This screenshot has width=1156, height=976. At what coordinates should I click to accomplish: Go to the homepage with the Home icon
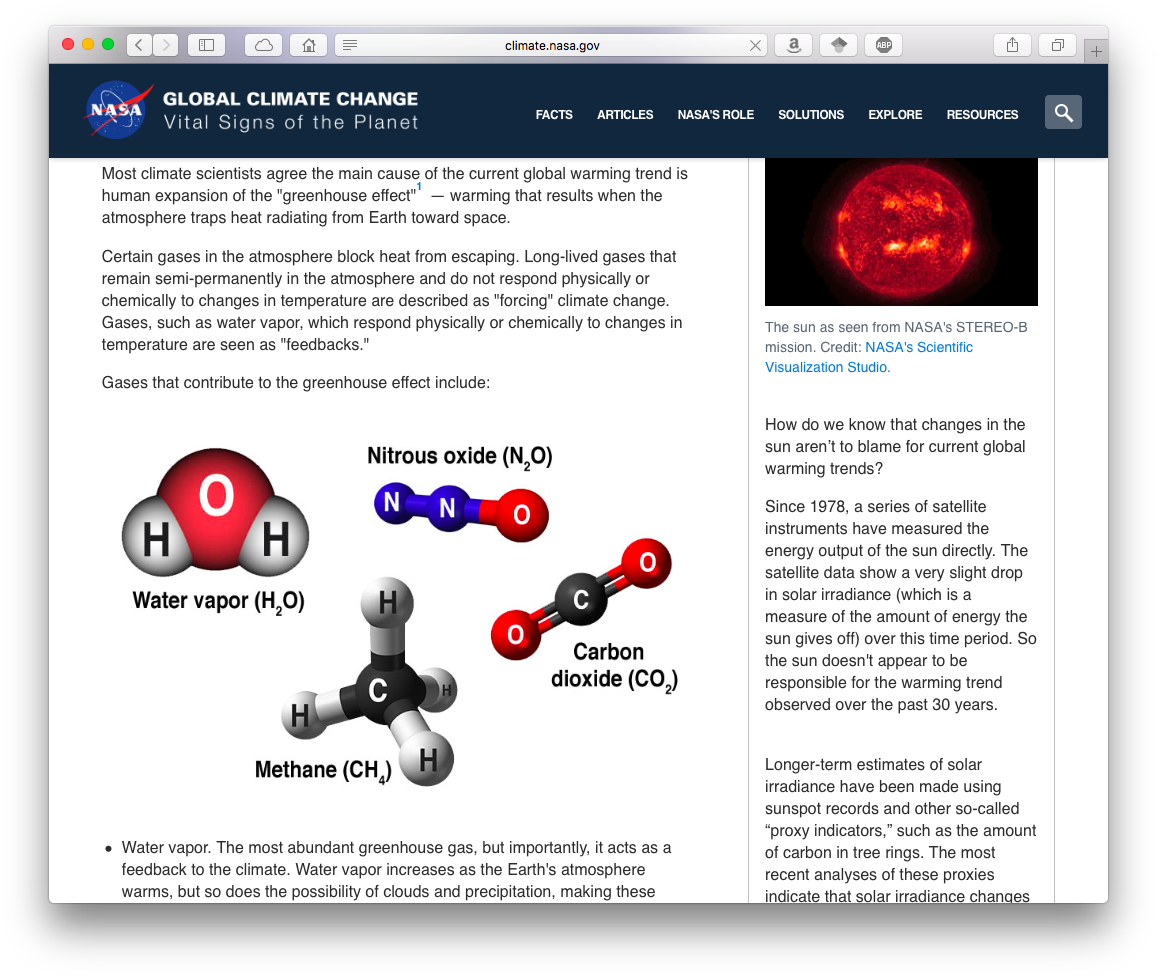pyautogui.click(x=307, y=44)
